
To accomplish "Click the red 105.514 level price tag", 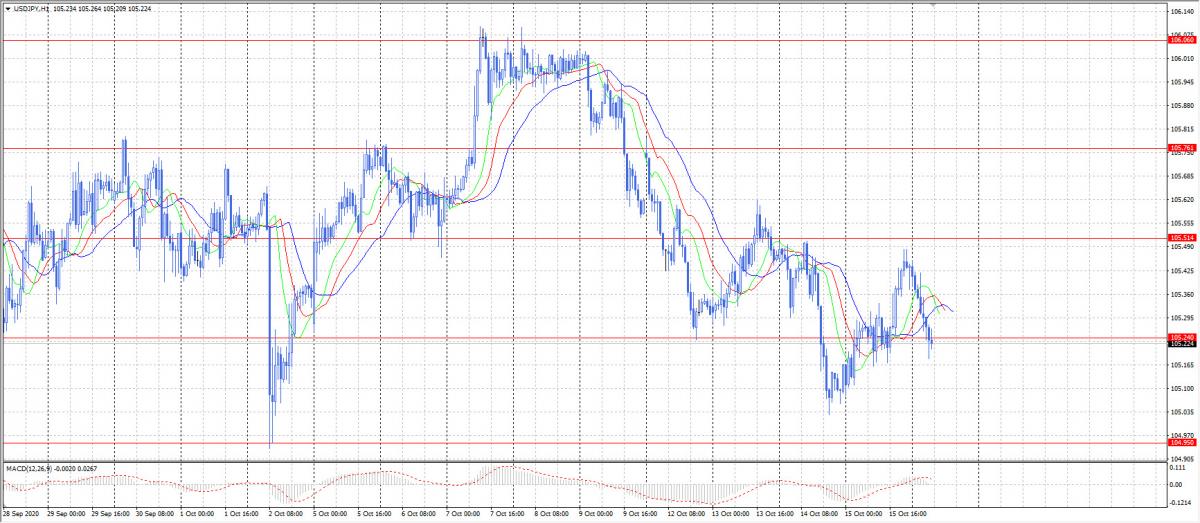I will (x=1181, y=238).
